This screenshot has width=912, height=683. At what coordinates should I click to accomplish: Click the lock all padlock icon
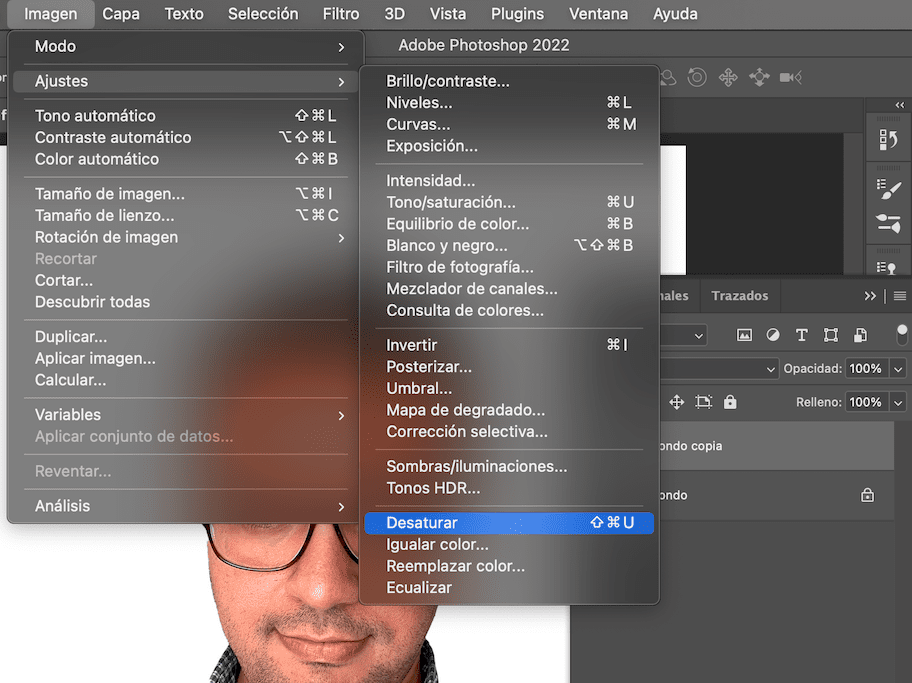click(730, 402)
